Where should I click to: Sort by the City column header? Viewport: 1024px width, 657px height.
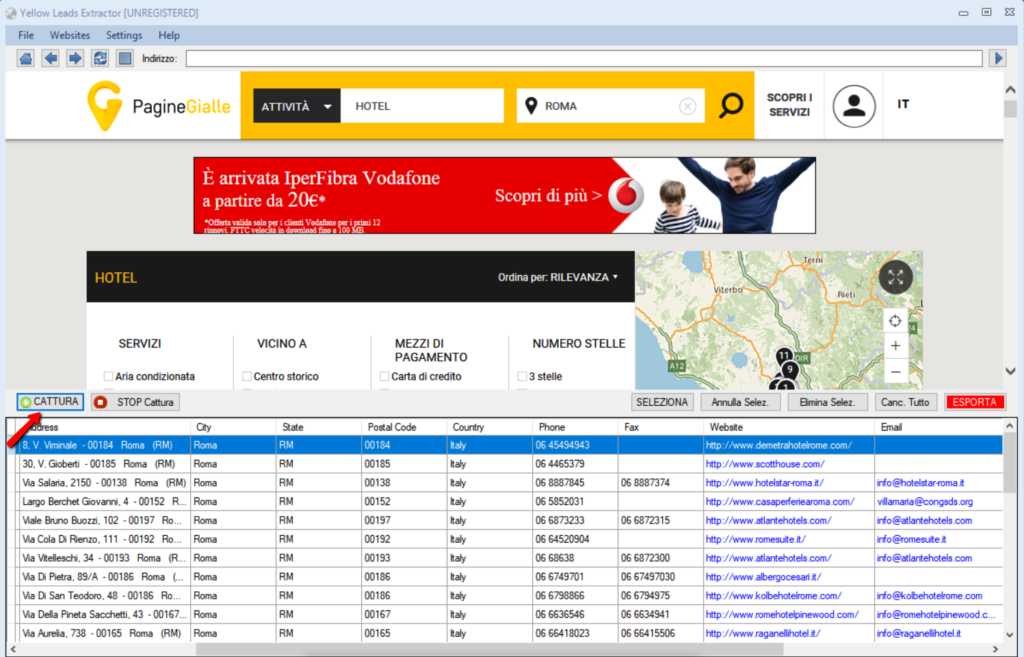click(x=233, y=427)
